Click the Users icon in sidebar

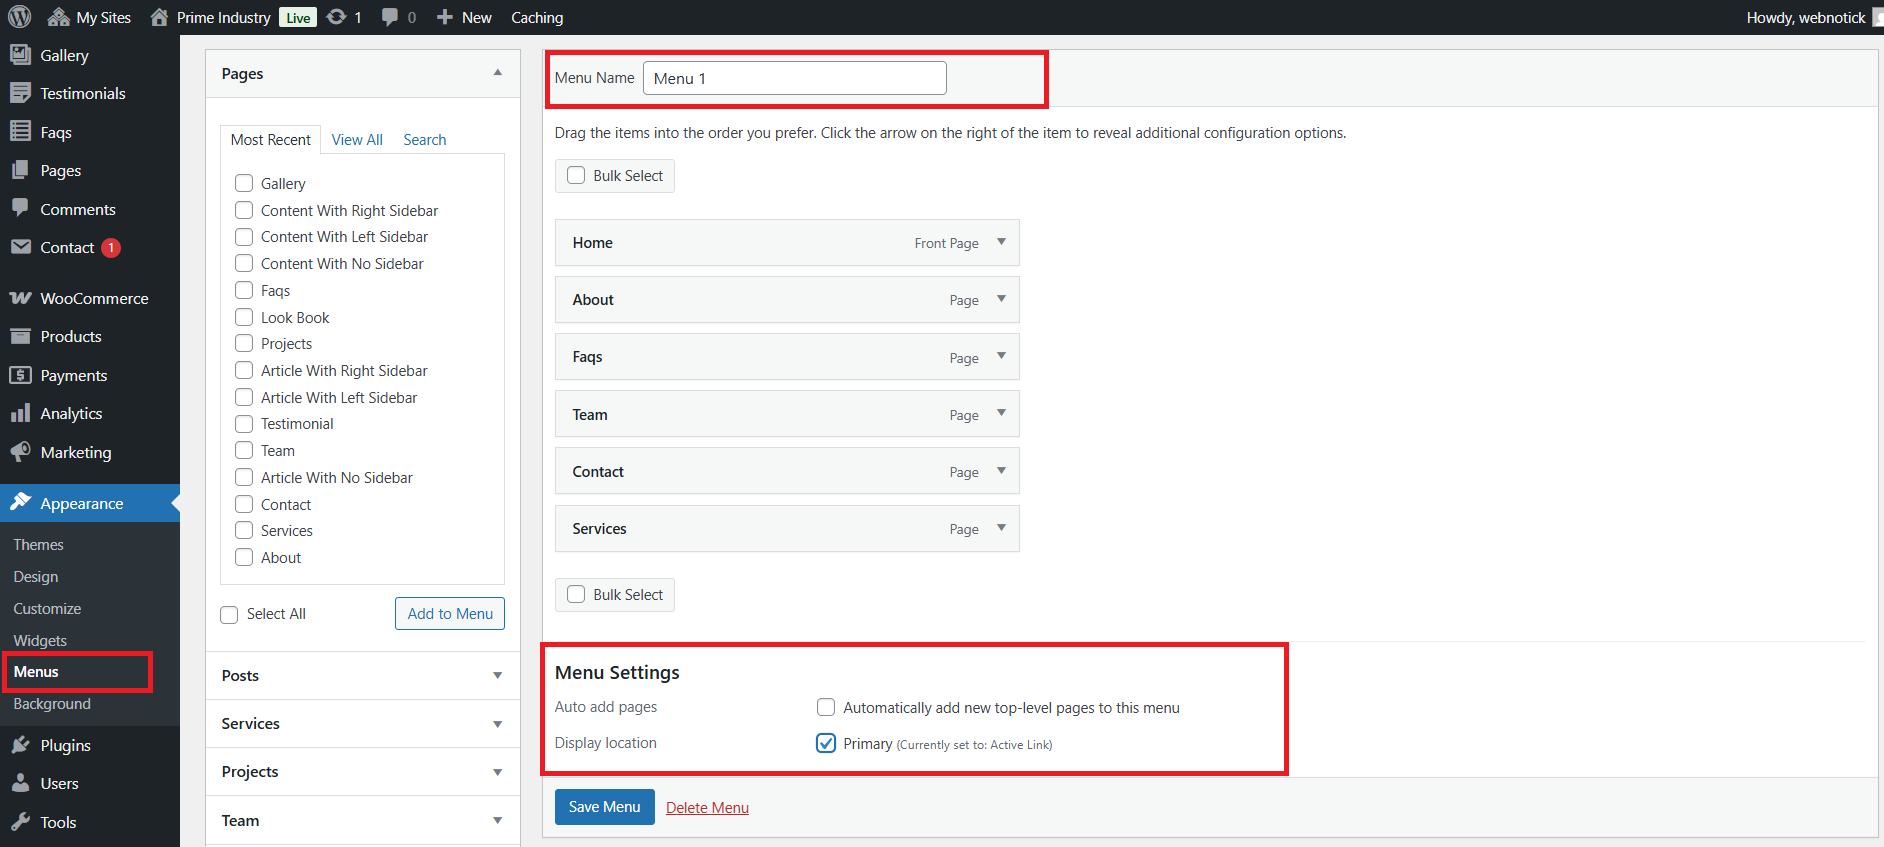[20, 783]
